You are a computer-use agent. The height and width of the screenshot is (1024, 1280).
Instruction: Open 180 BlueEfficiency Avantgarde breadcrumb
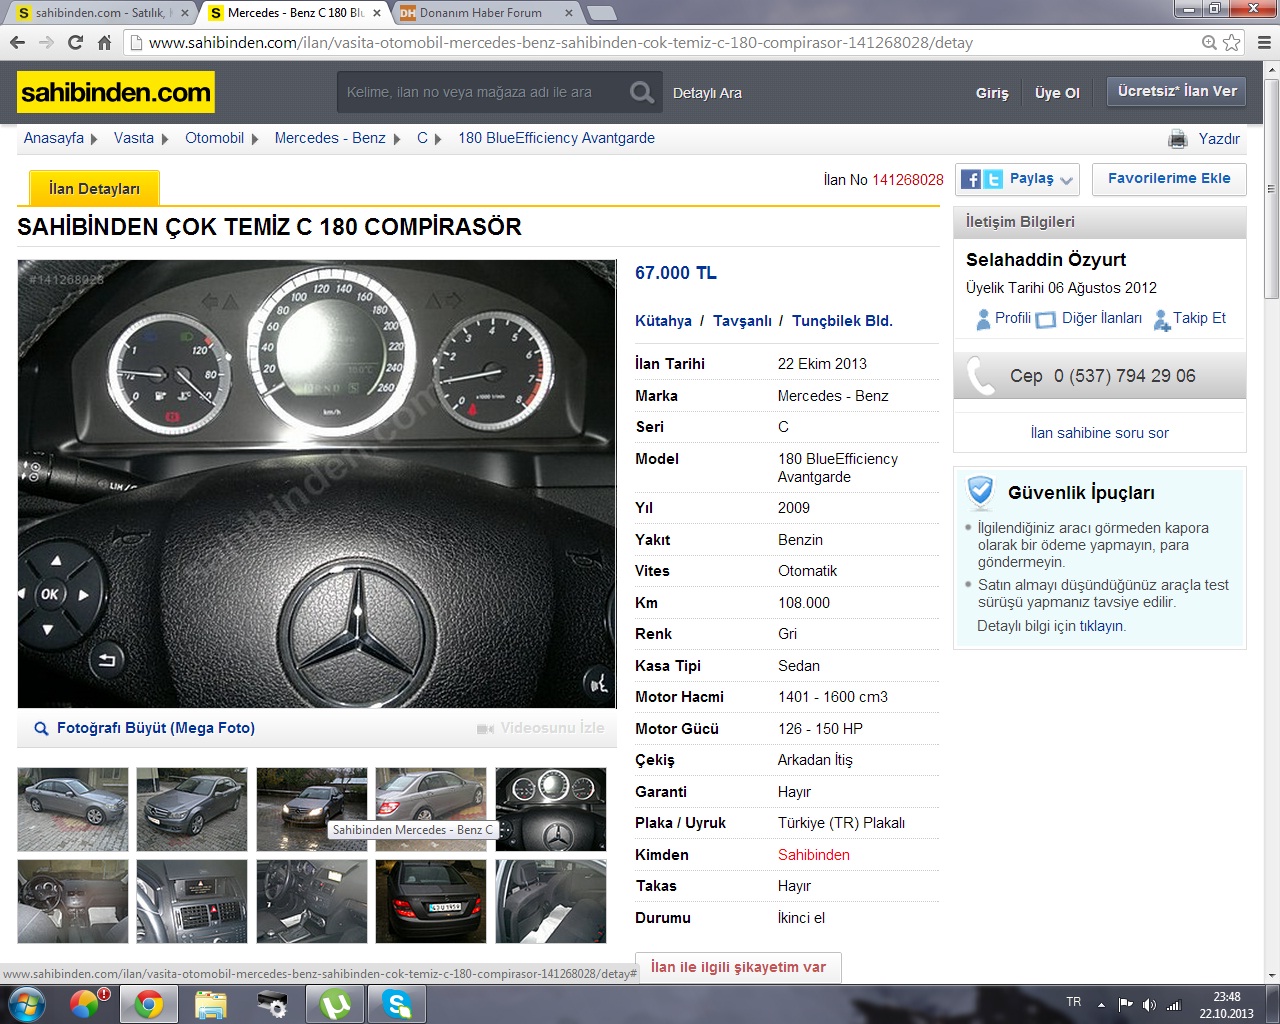(x=556, y=138)
